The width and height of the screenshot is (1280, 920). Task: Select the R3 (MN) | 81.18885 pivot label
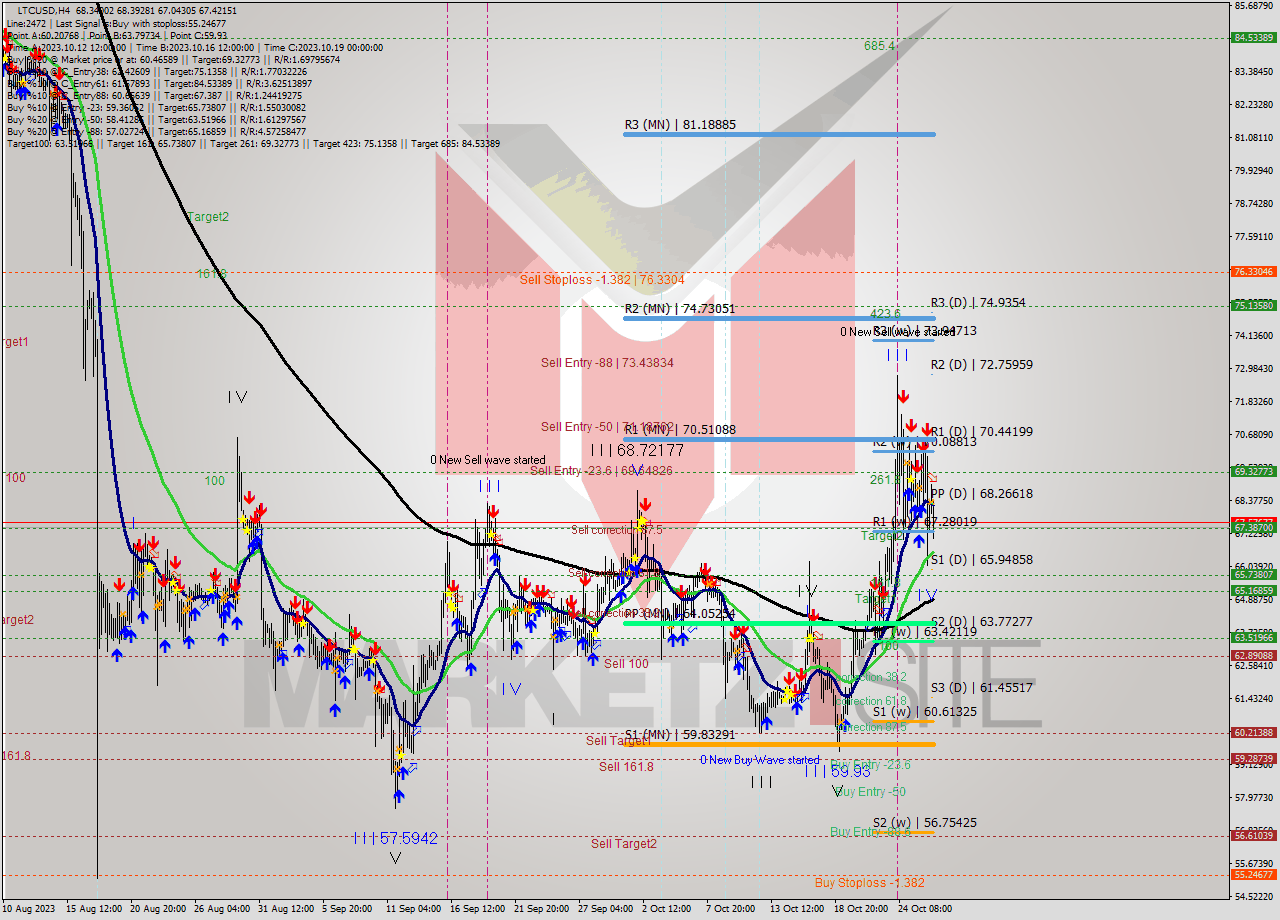tap(680, 125)
